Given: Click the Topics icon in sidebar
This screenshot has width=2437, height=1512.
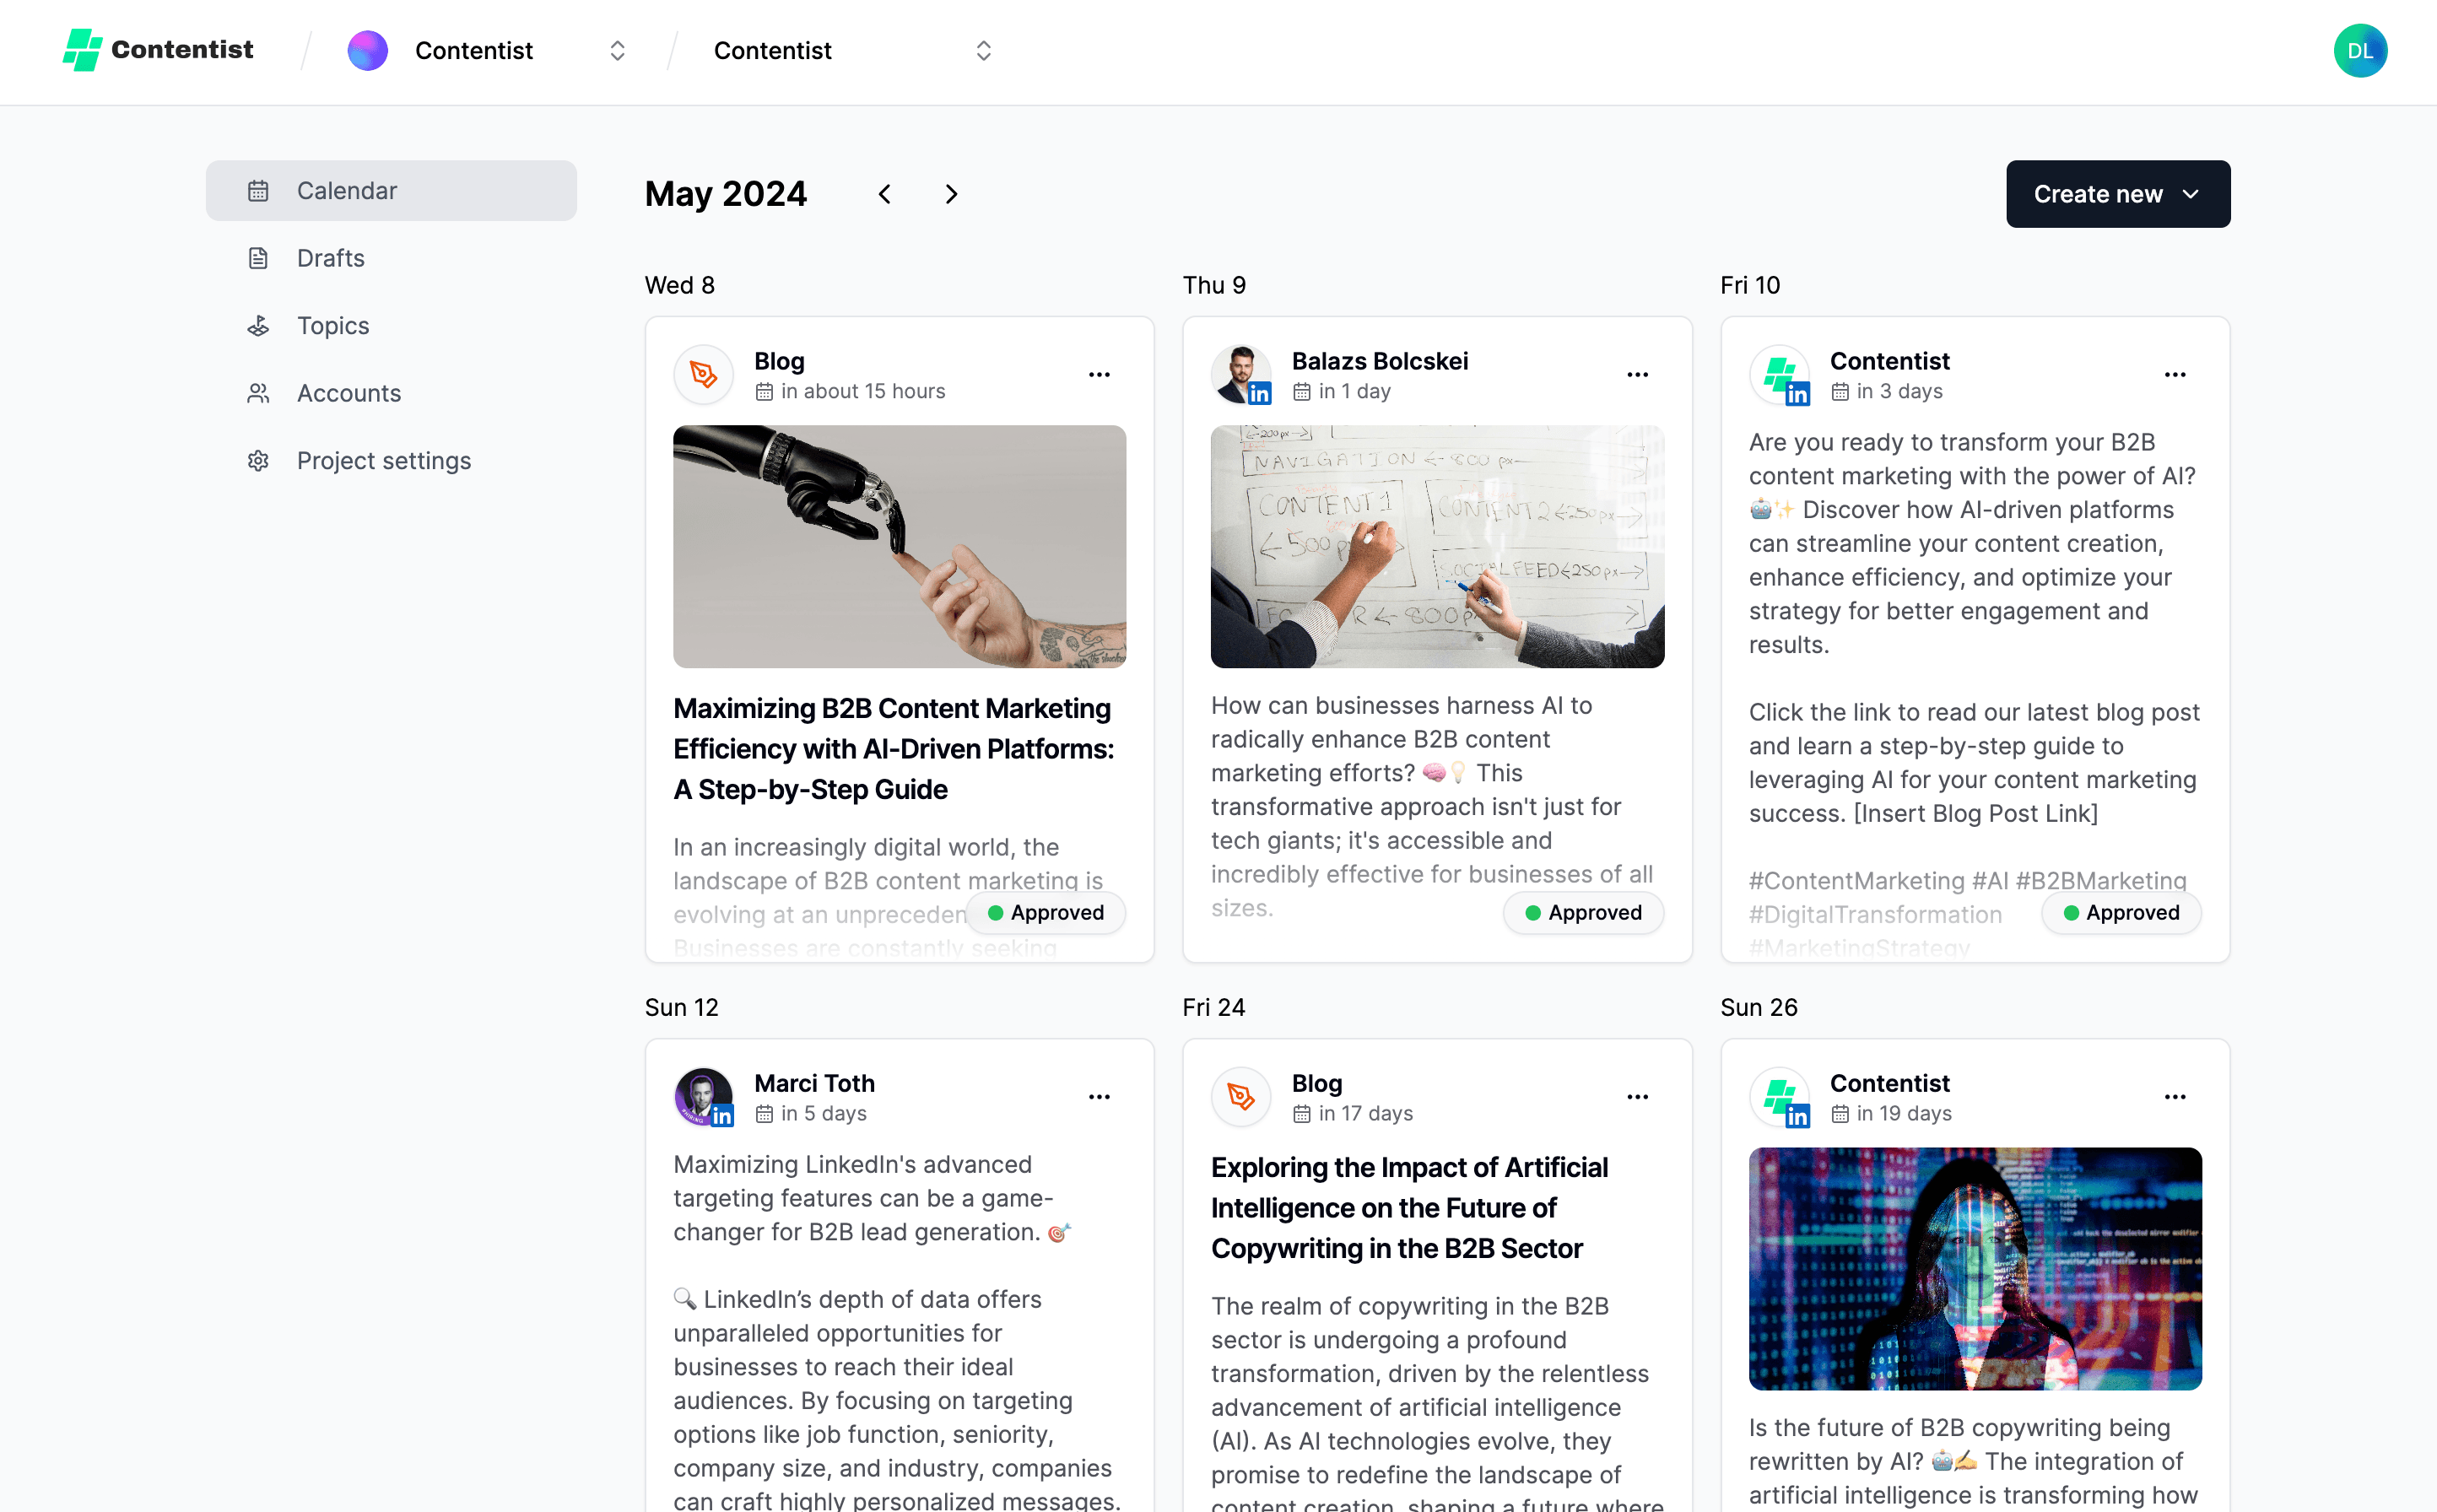Looking at the screenshot, I should tap(258, 326).
